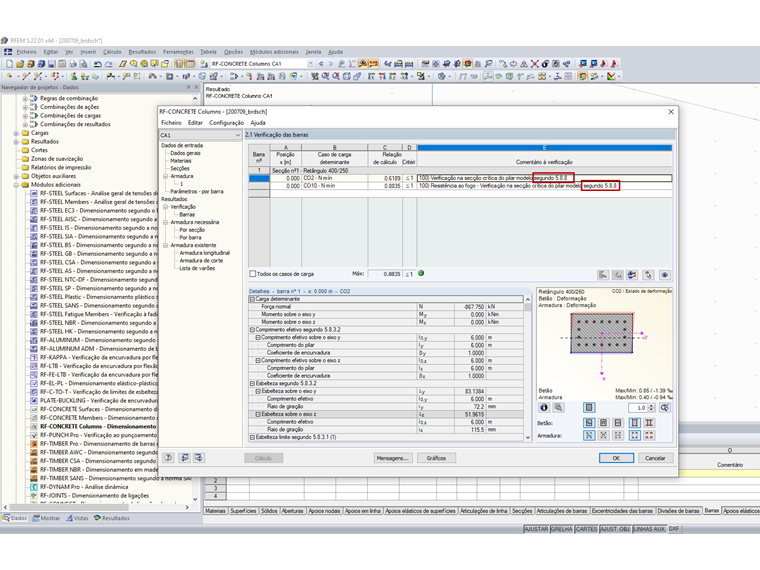Click the rainbow color scale icon in second toolbar
760x570 pixels.
(611, 76)
